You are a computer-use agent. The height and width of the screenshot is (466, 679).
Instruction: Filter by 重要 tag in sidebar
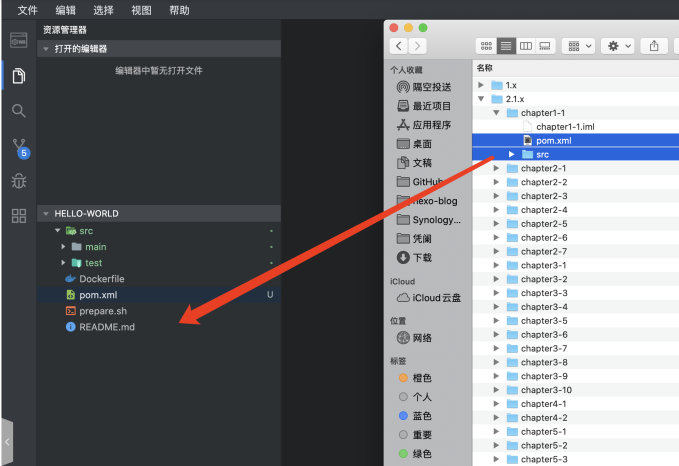[415, 435]
